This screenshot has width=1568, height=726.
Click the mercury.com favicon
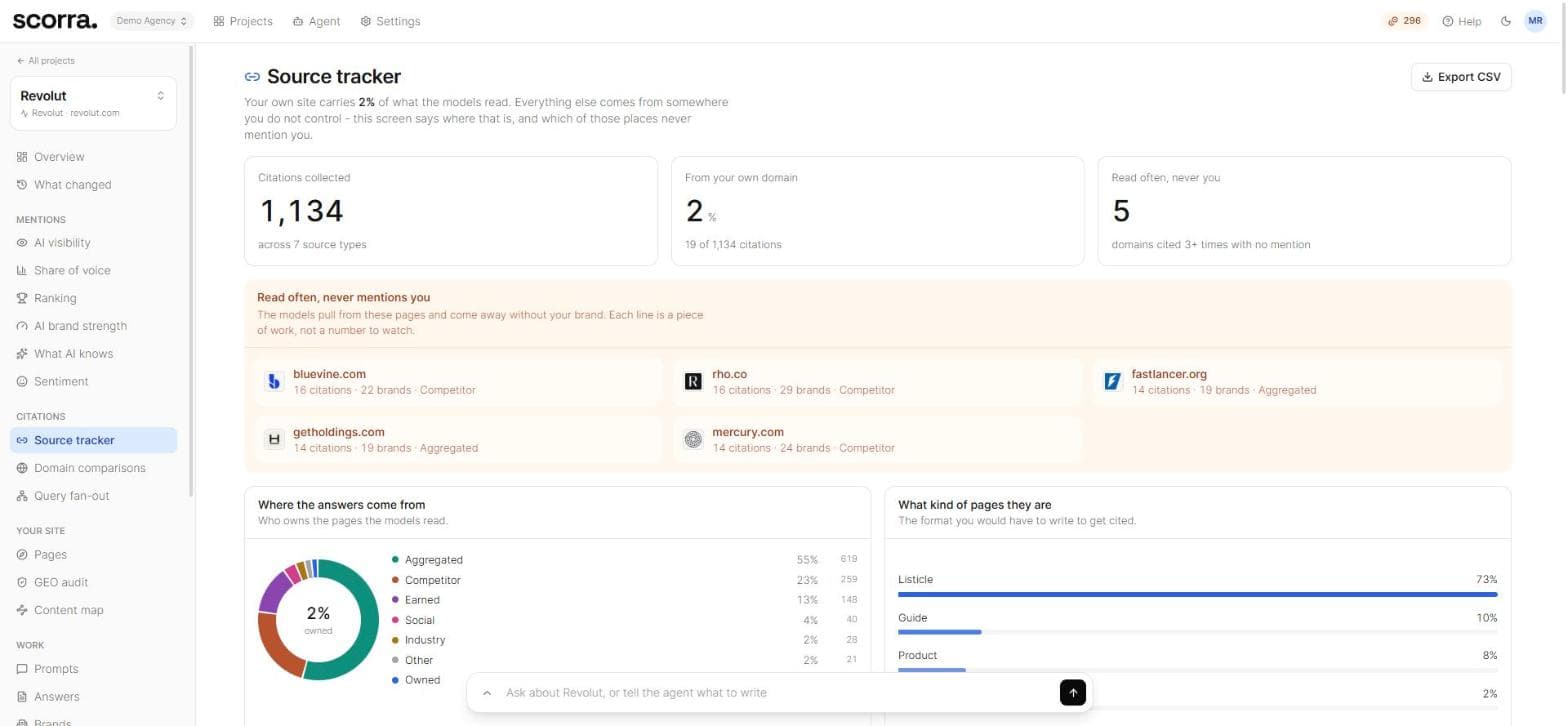(x=693, y=439)
